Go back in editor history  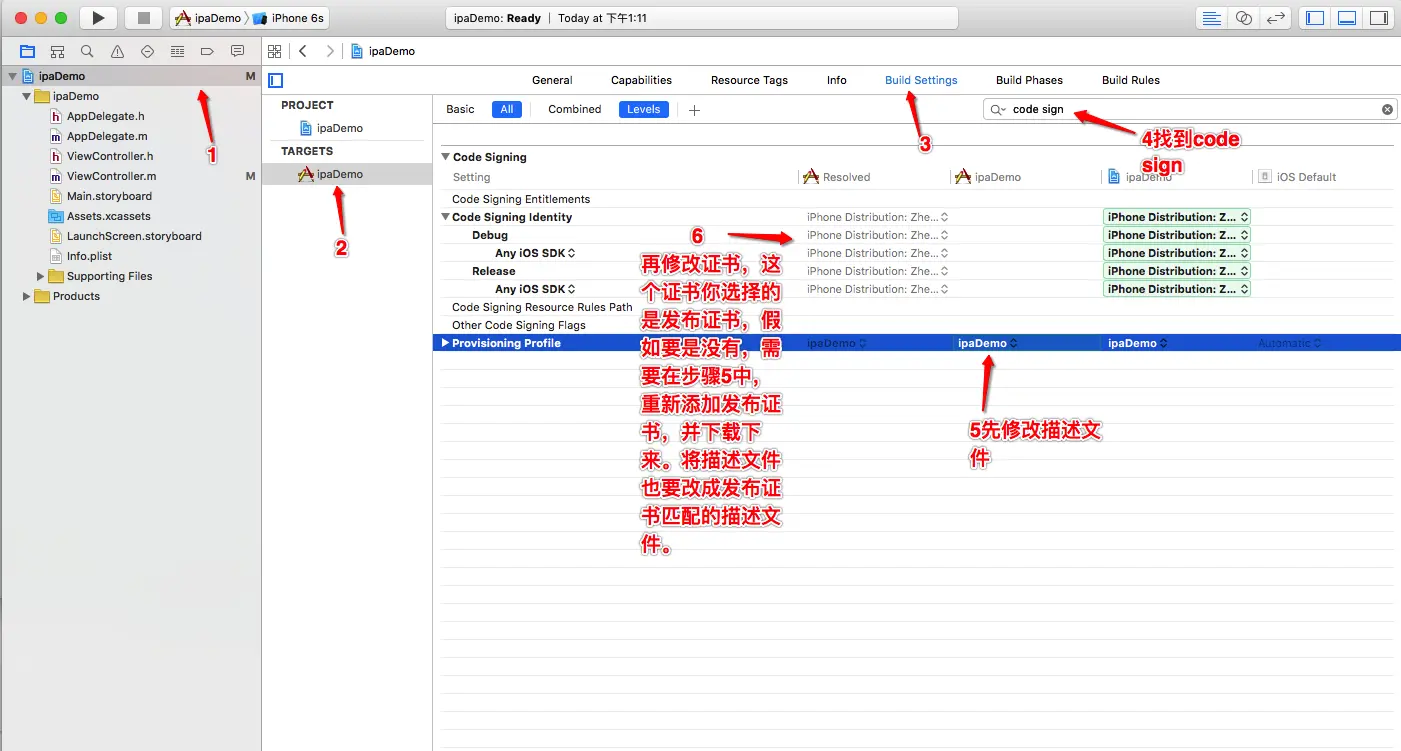click(x=303, y=51)
